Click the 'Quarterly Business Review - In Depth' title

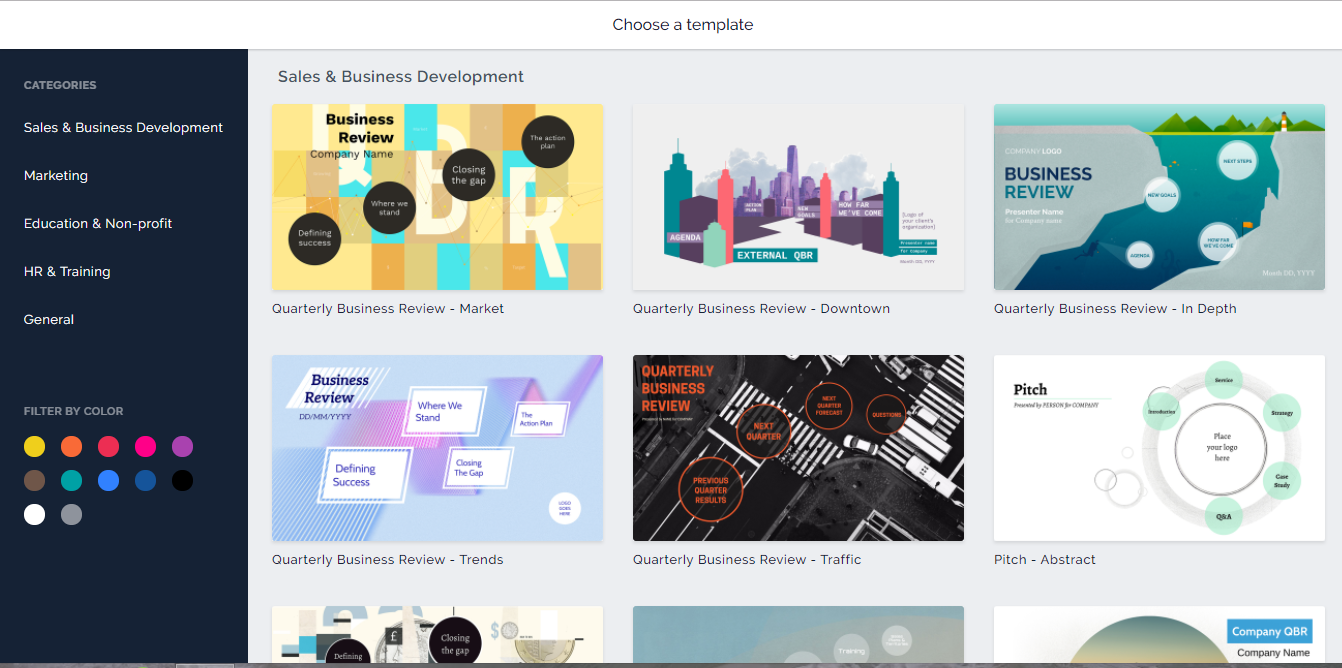point(1115,309)
